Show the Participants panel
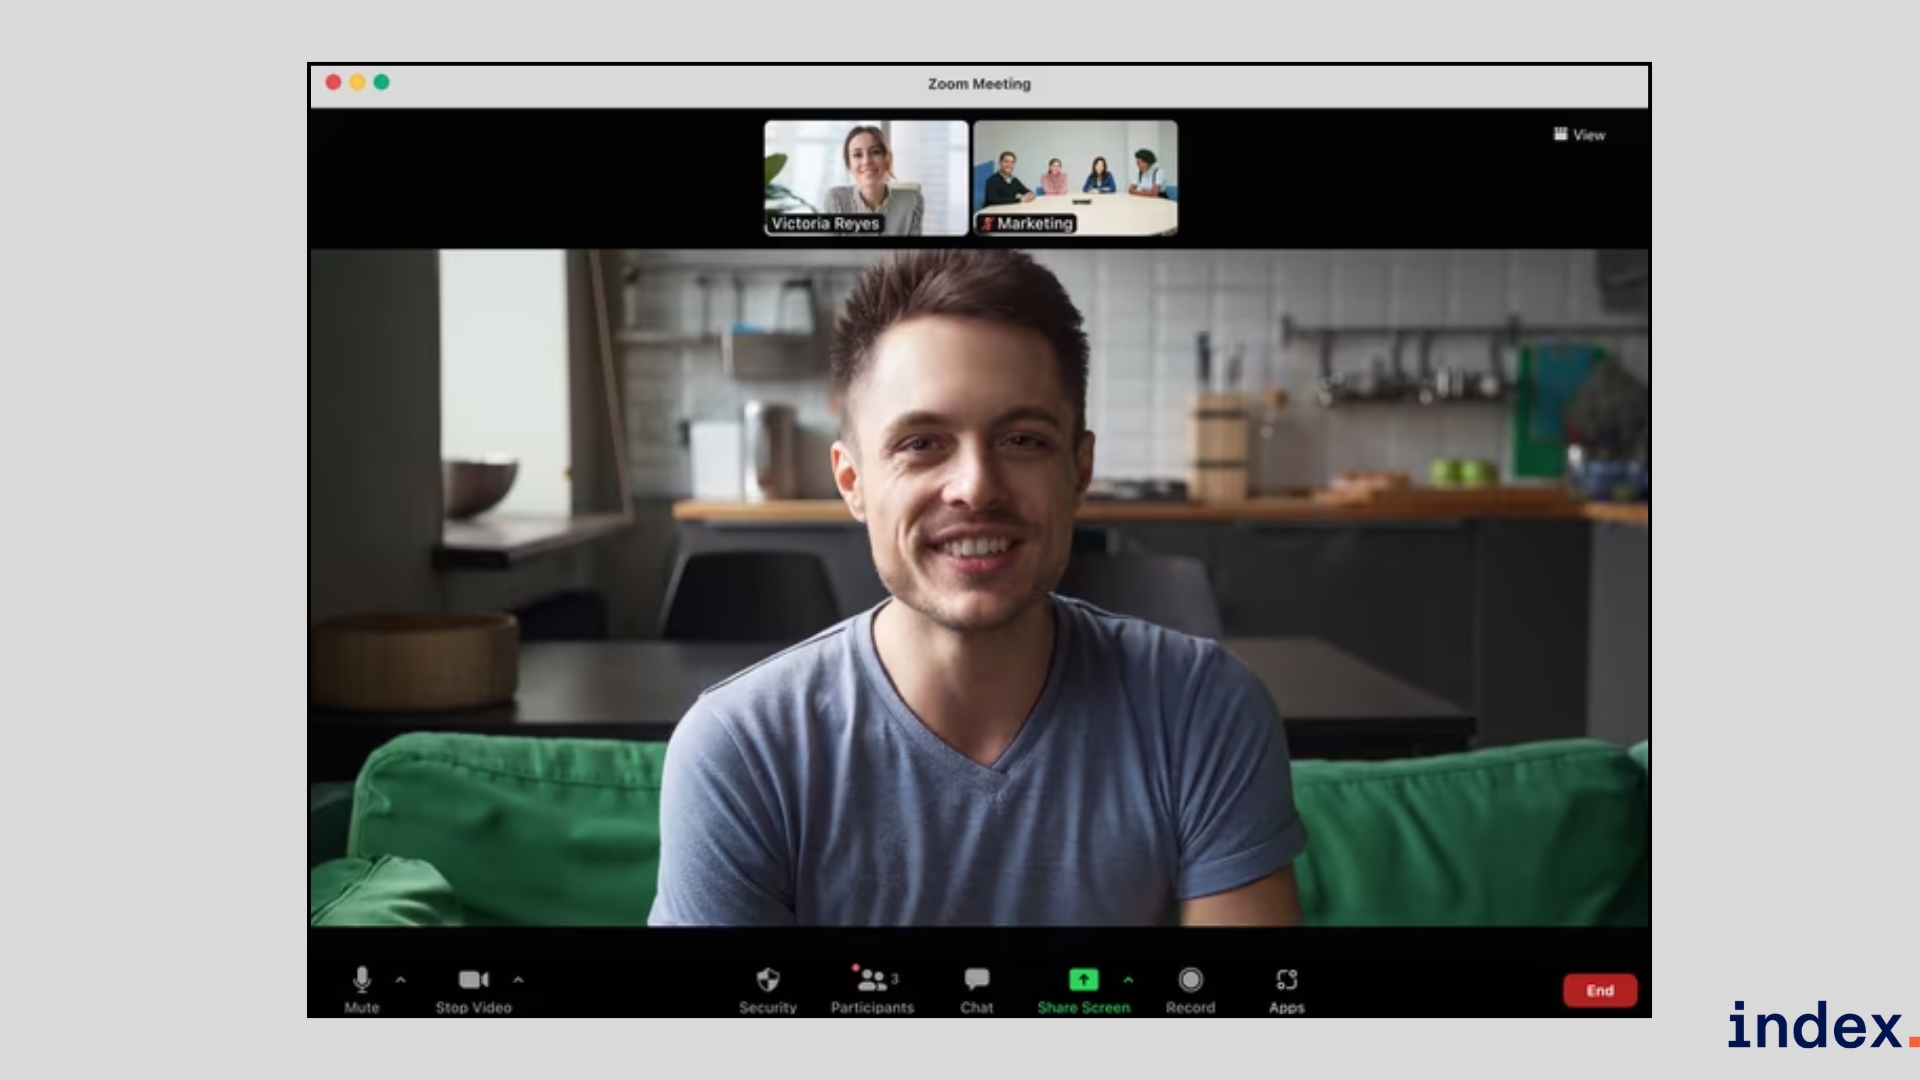Viewport: 1920px width, 1080px height. (872, 982)
